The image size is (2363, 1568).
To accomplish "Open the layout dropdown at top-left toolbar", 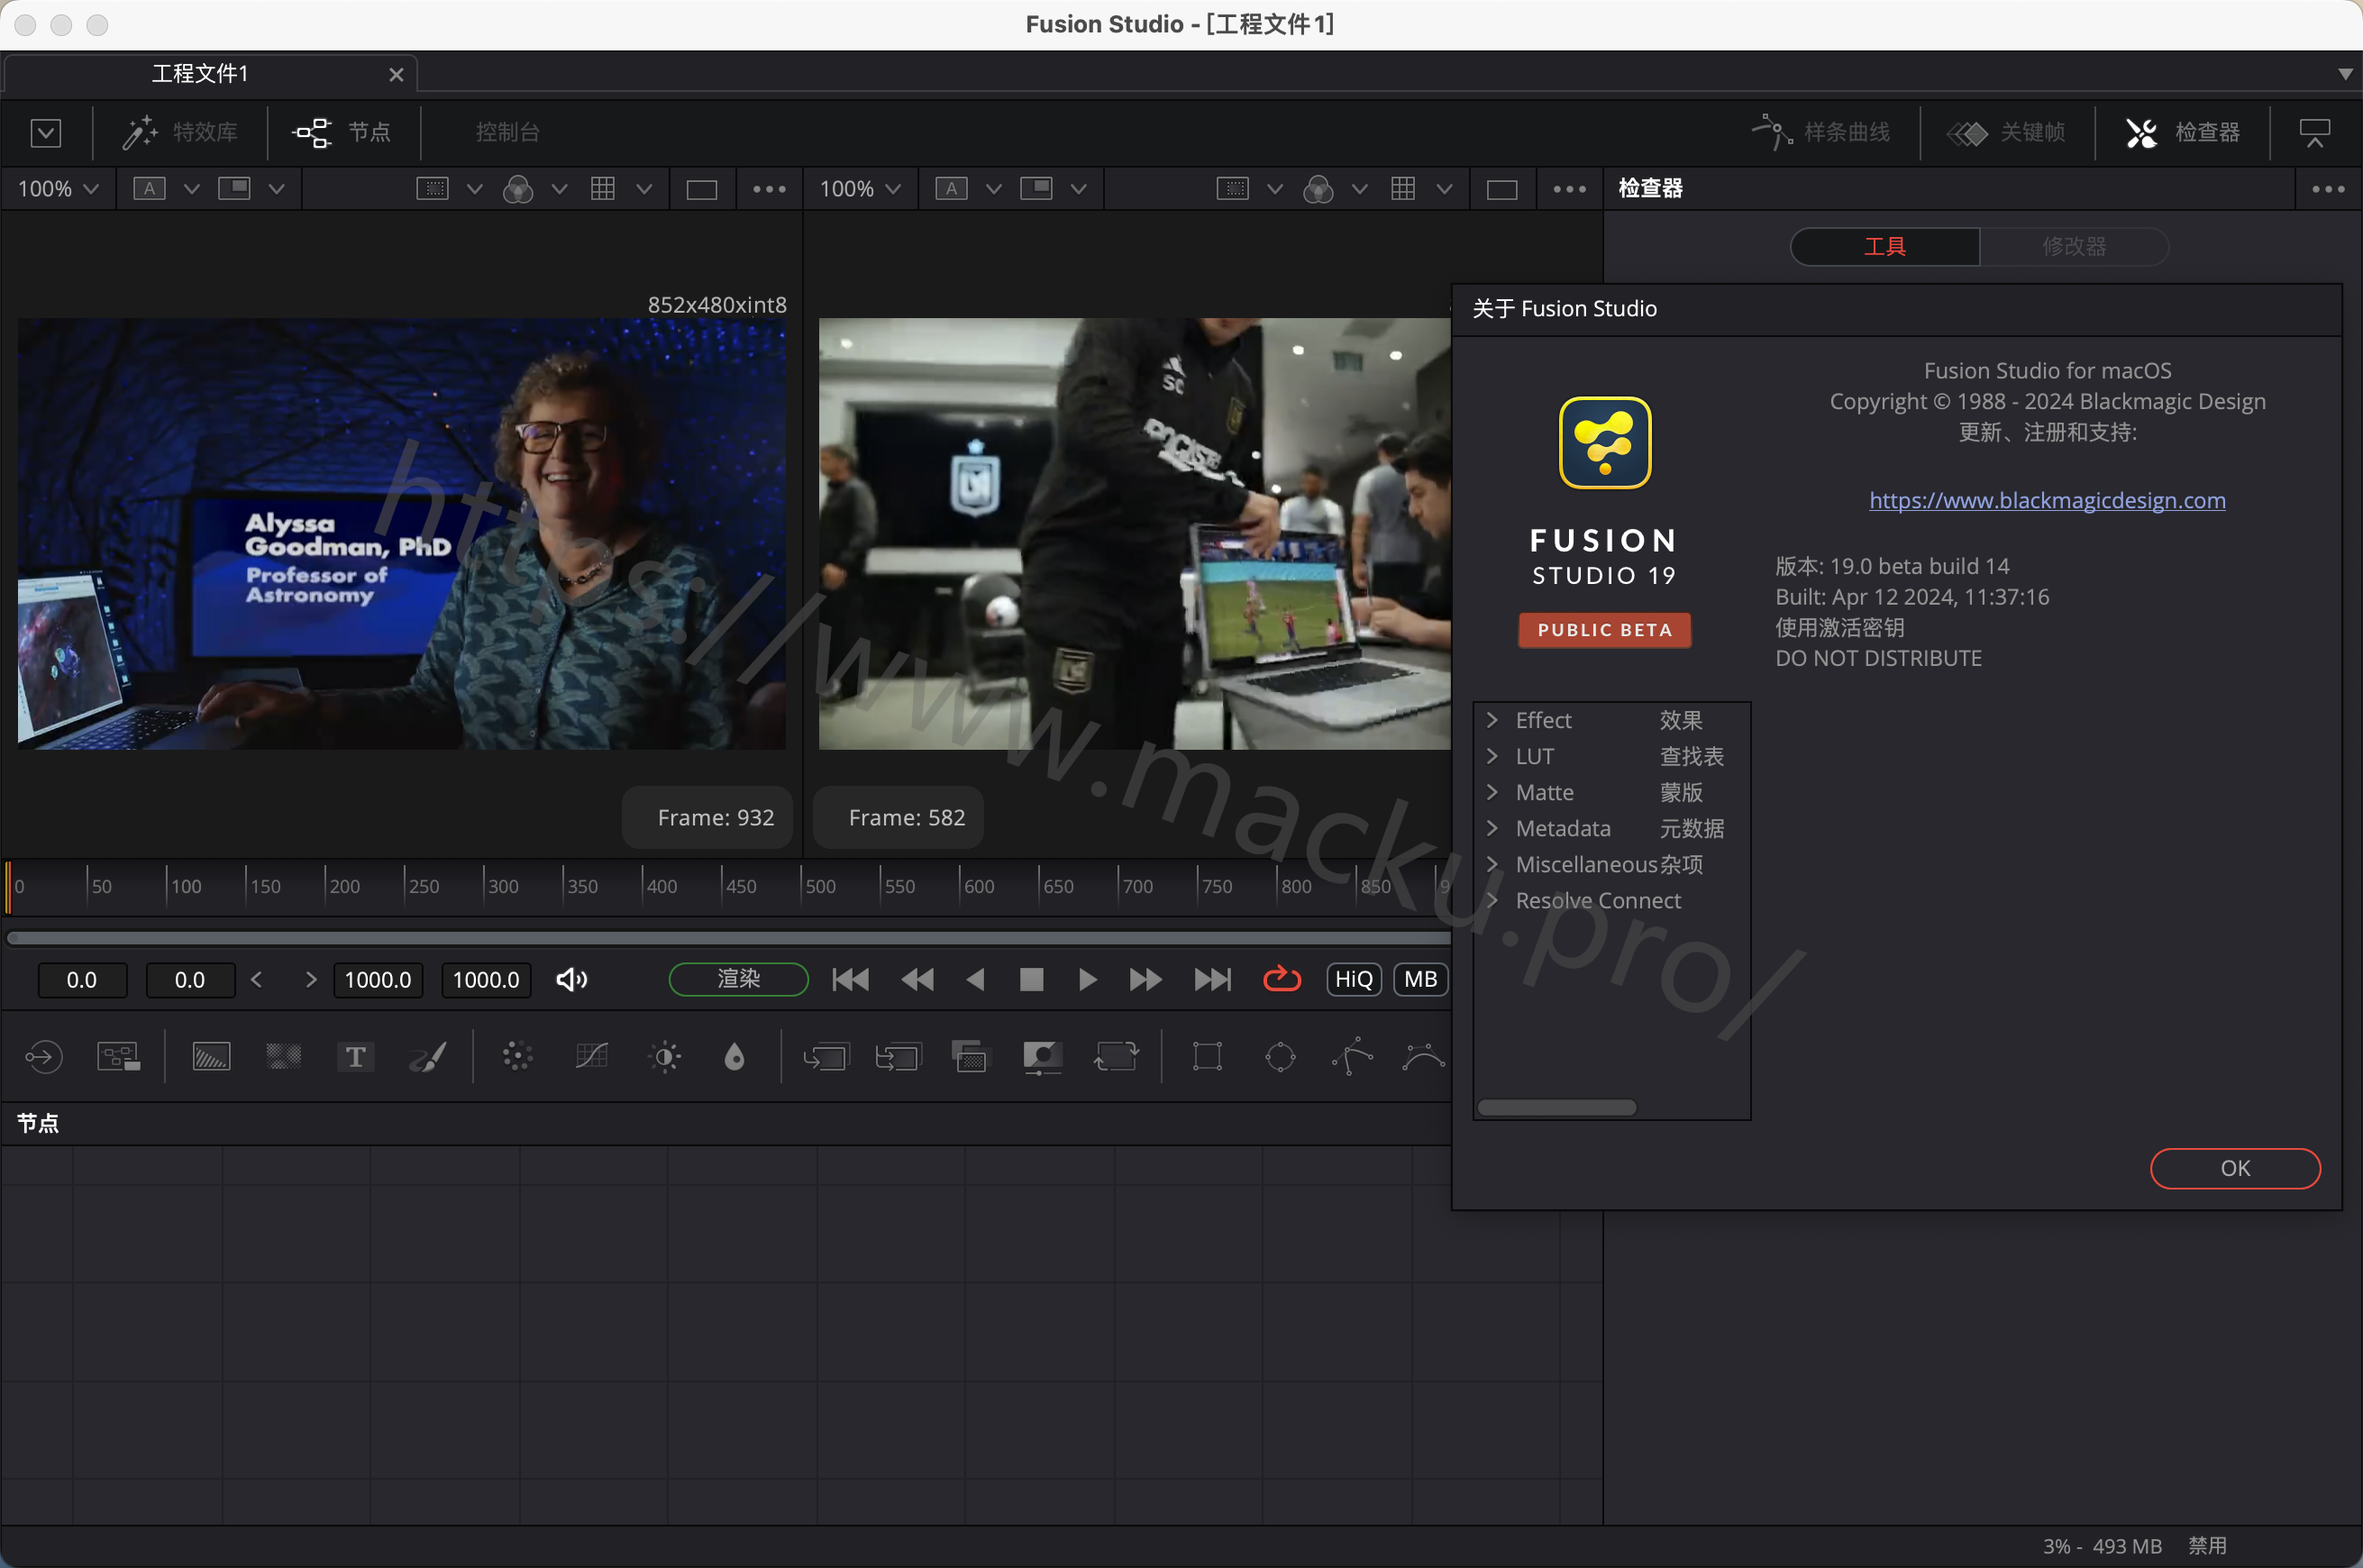I will [x=46, y=133].
